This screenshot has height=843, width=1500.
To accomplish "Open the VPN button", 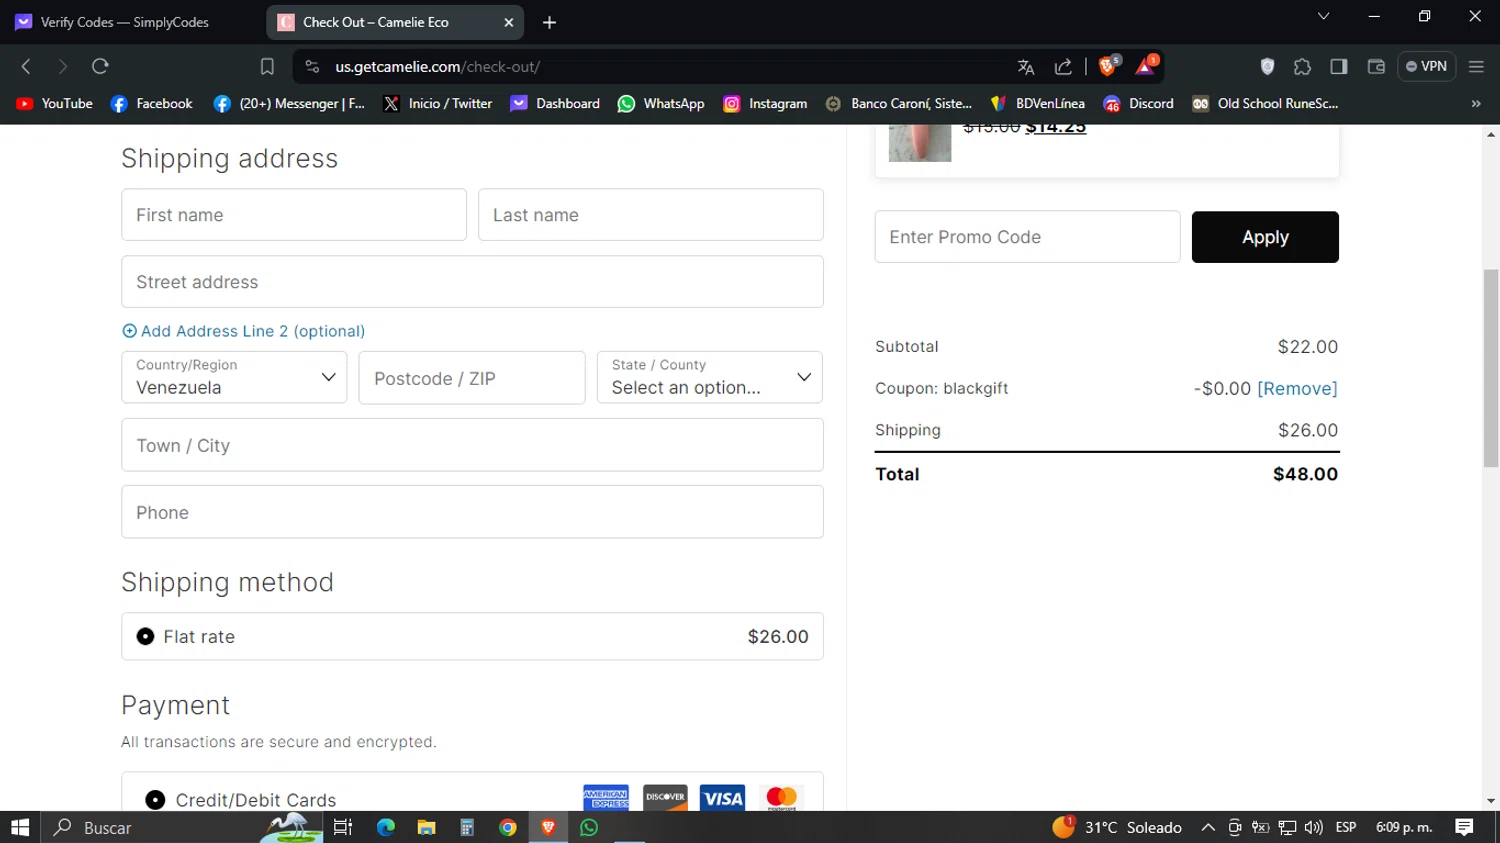I will [x=1427, y=67].
